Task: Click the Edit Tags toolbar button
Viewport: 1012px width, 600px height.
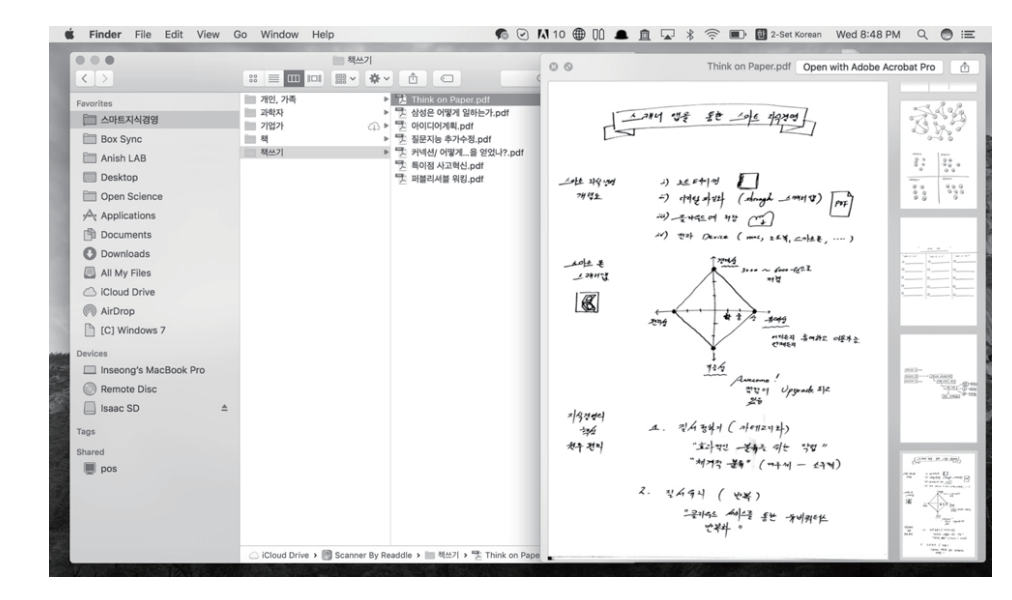Action: [447, 79]
